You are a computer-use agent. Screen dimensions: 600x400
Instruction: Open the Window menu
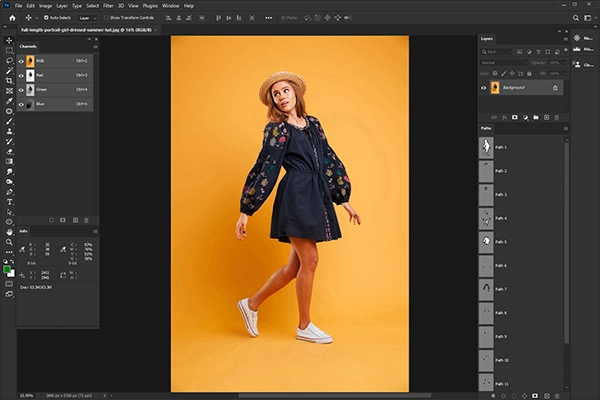(x=171, y=6)
